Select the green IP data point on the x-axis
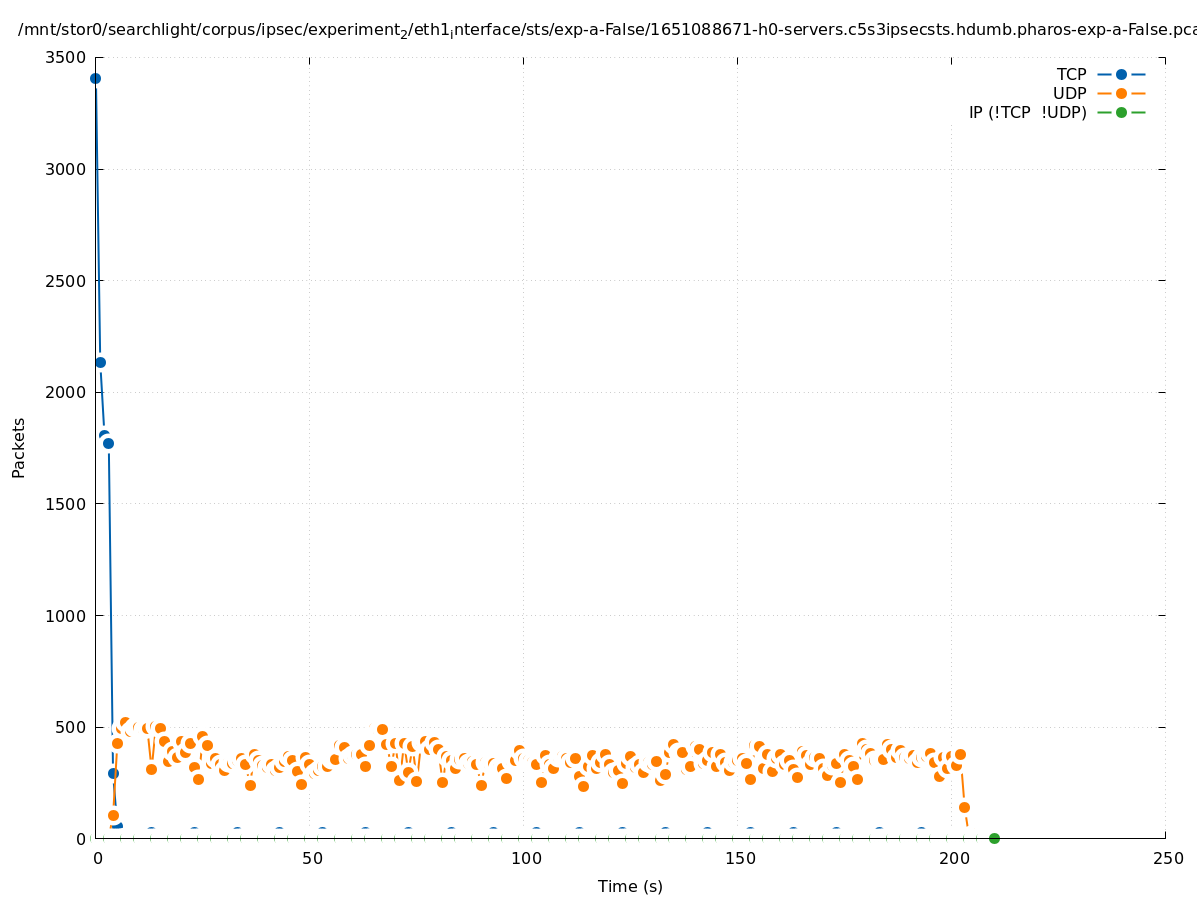 point(994,838)
